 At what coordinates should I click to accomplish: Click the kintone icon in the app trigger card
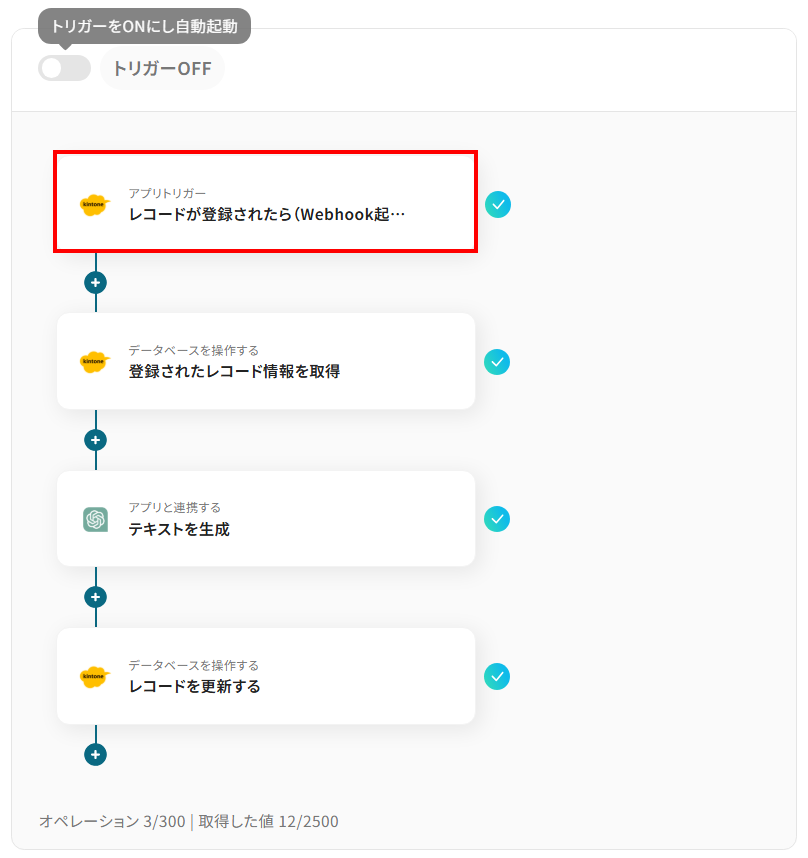(94, 204)
